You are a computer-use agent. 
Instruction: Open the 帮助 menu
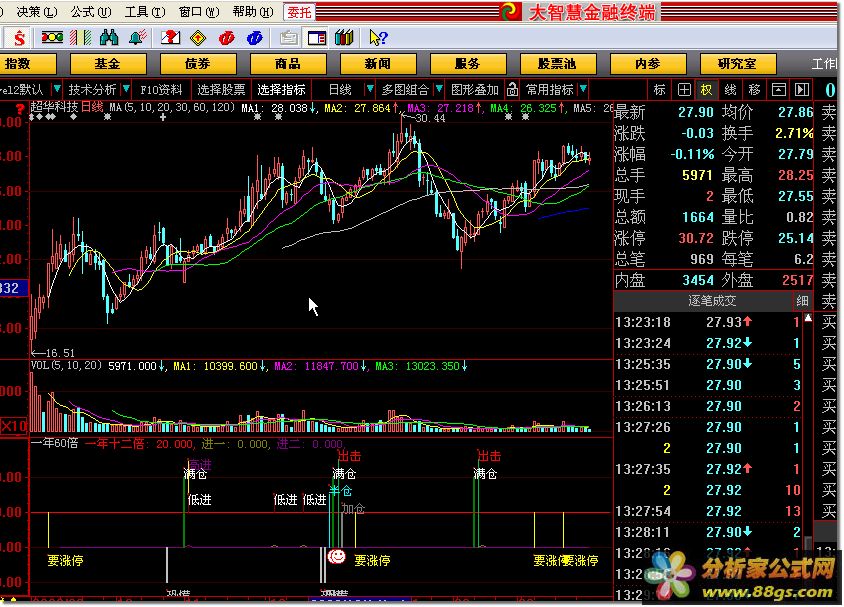click(x=252, y=11)
